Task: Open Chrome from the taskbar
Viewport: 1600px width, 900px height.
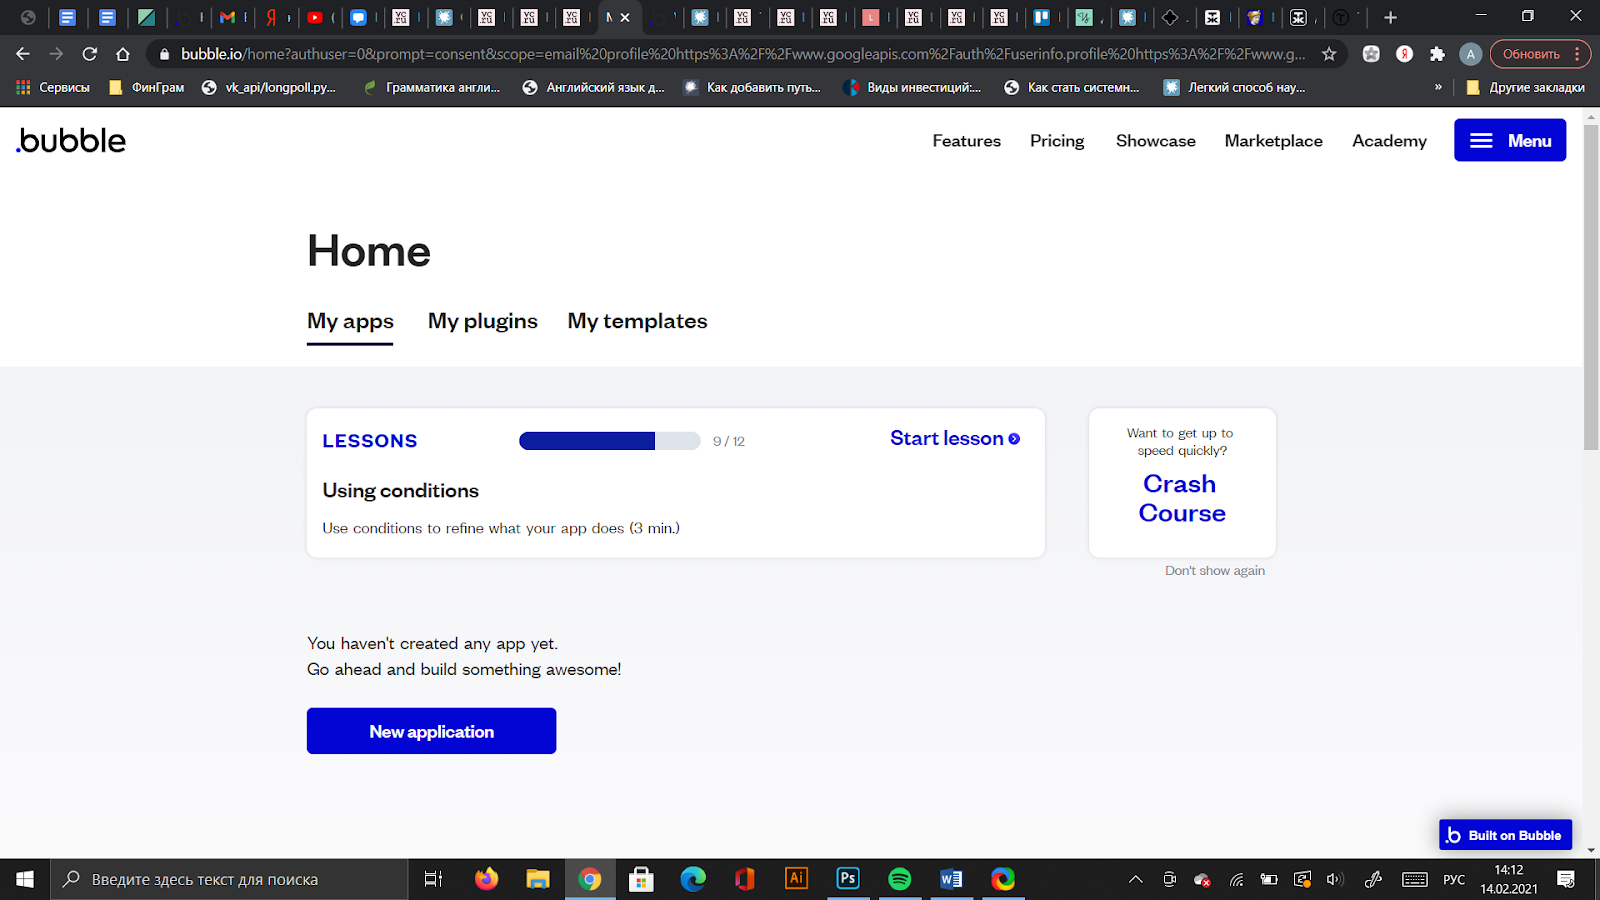Action: pos(590,879)
